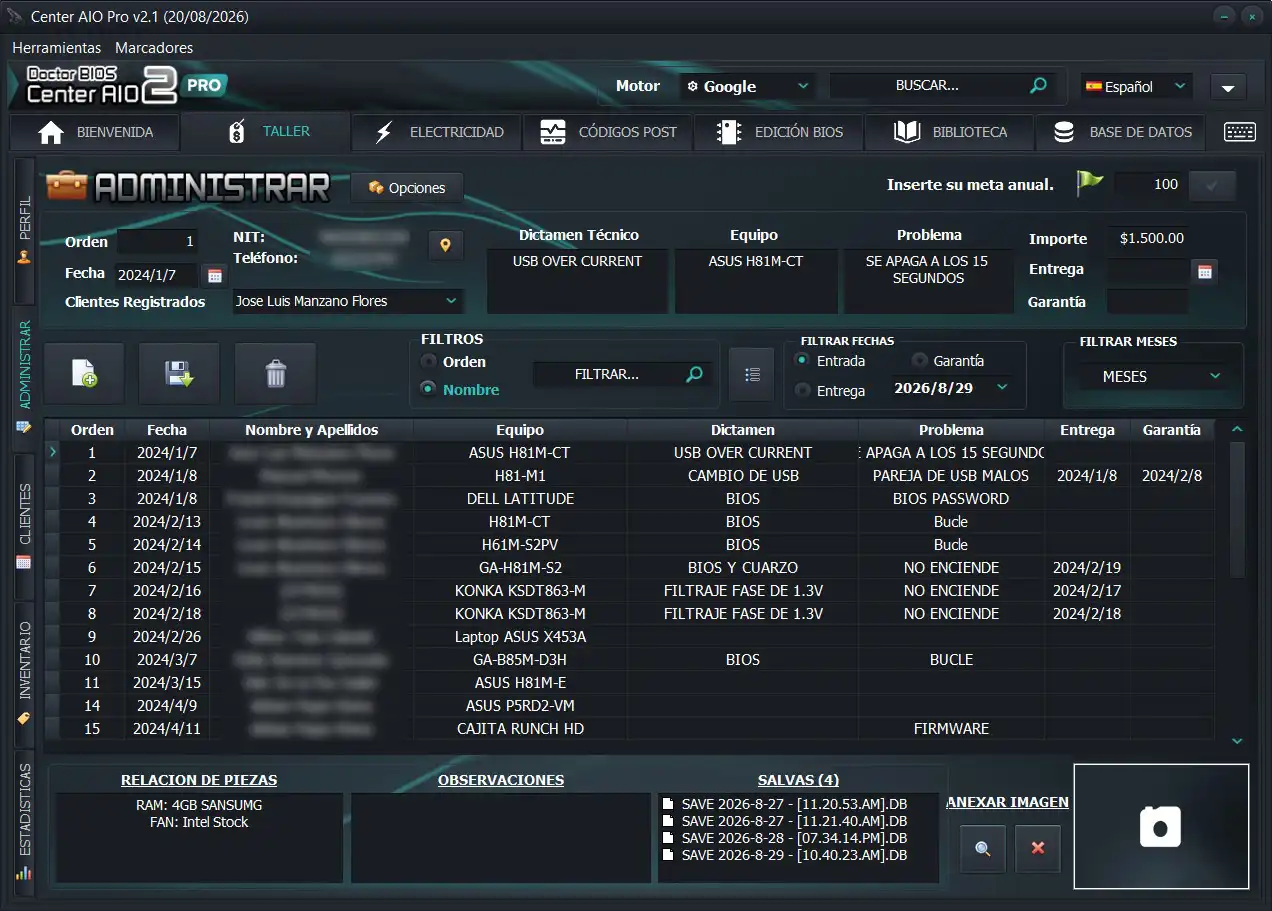Click the zoom magnifier button under ANEXAR IMAGEN
This screenshot has height=911, width=1272.
tap(983, 848)
